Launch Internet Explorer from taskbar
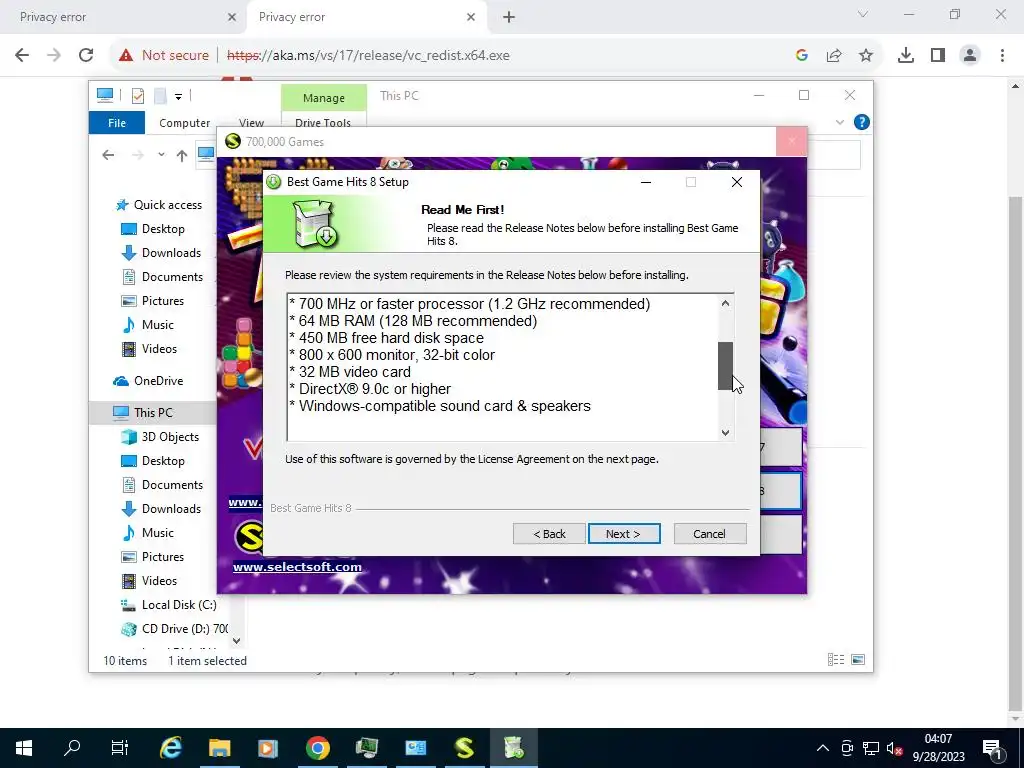Image resolution: width=1024 pixels, height=768 pixels. (170, 748)
